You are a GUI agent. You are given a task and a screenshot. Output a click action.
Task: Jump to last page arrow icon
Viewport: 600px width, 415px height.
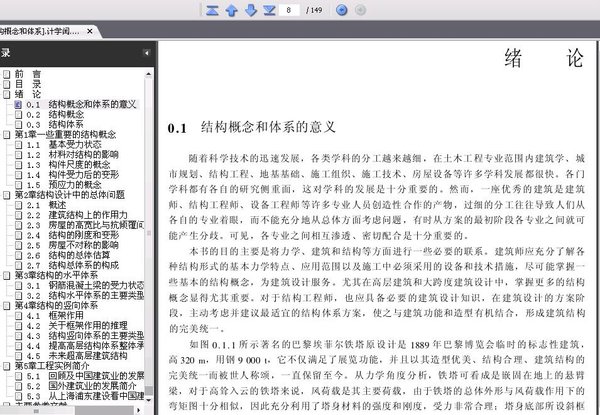(269, 10)
